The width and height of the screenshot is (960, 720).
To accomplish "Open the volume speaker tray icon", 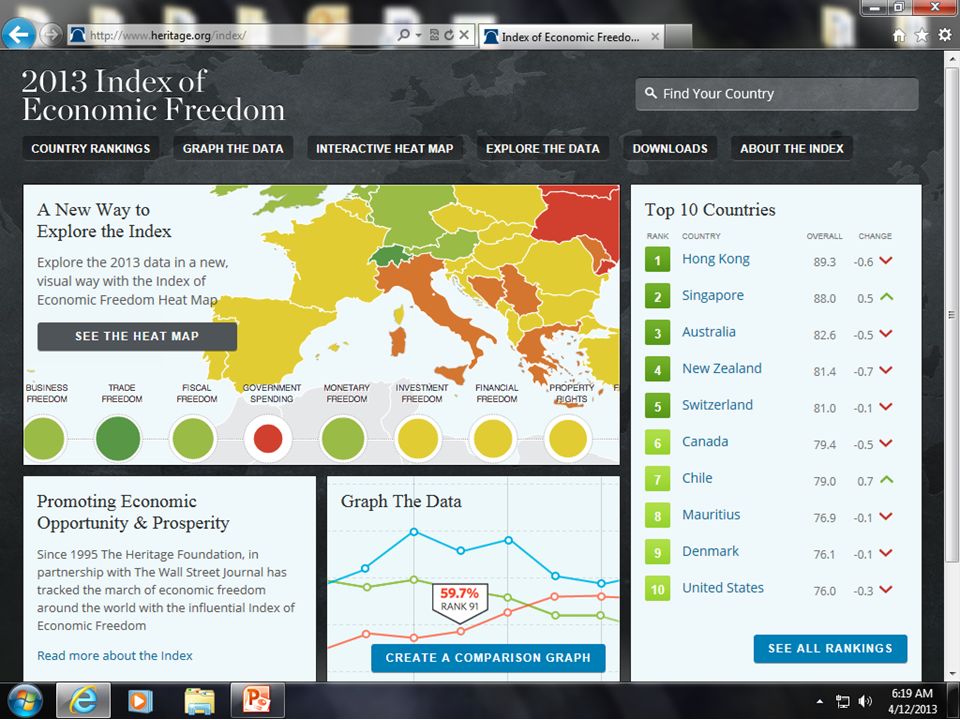I will tap(865, 702).
